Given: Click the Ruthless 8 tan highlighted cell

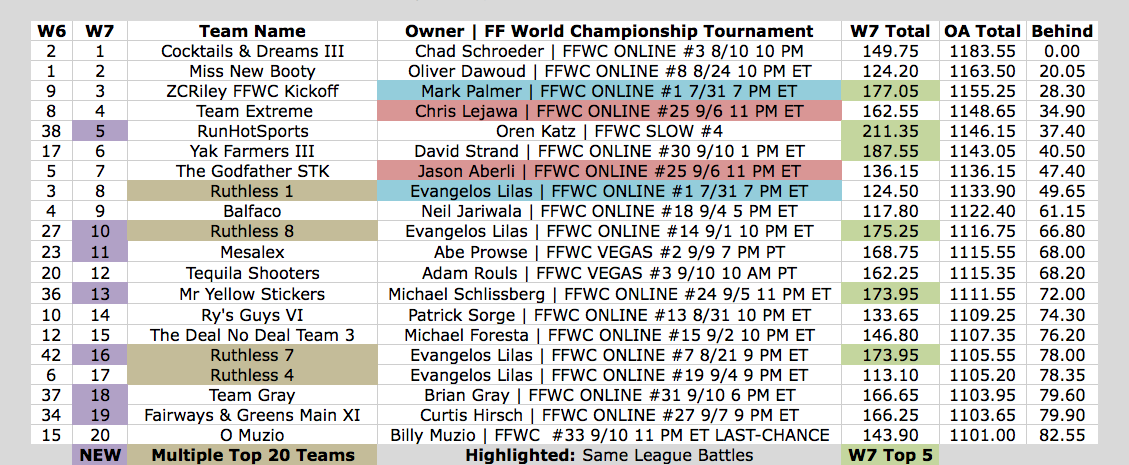Looking at the screenshot, I should [x=252, y=232].
